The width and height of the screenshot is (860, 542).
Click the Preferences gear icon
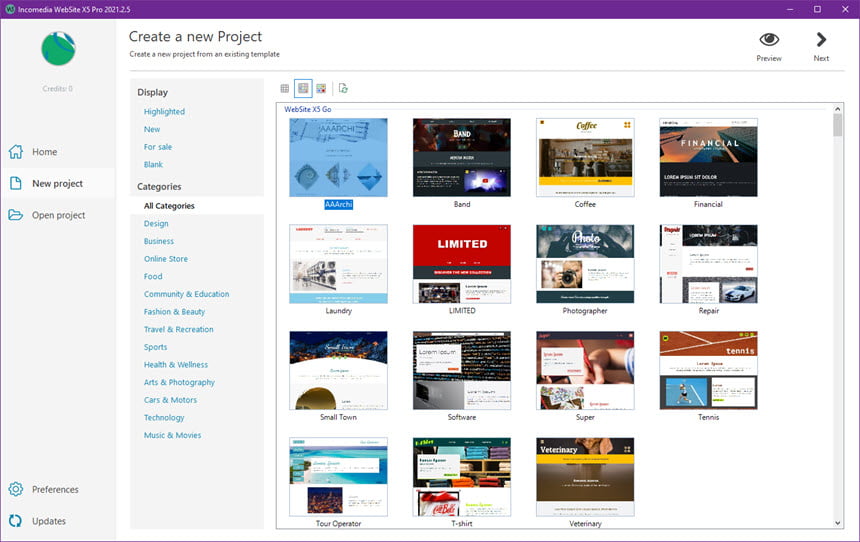(x=16, y=489)
